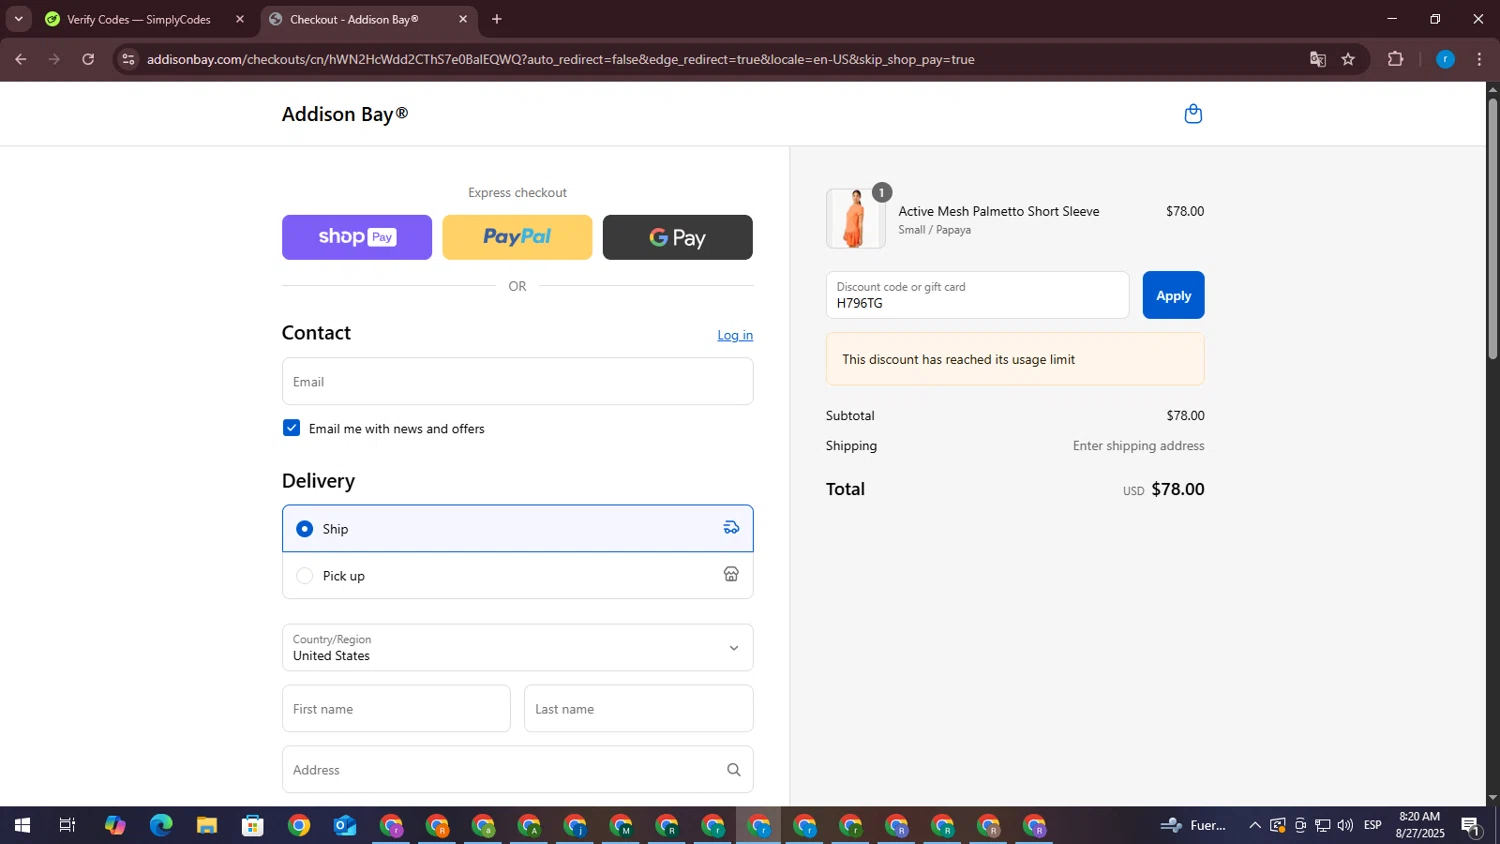Focus the Email input field

(x=517, y=381)
